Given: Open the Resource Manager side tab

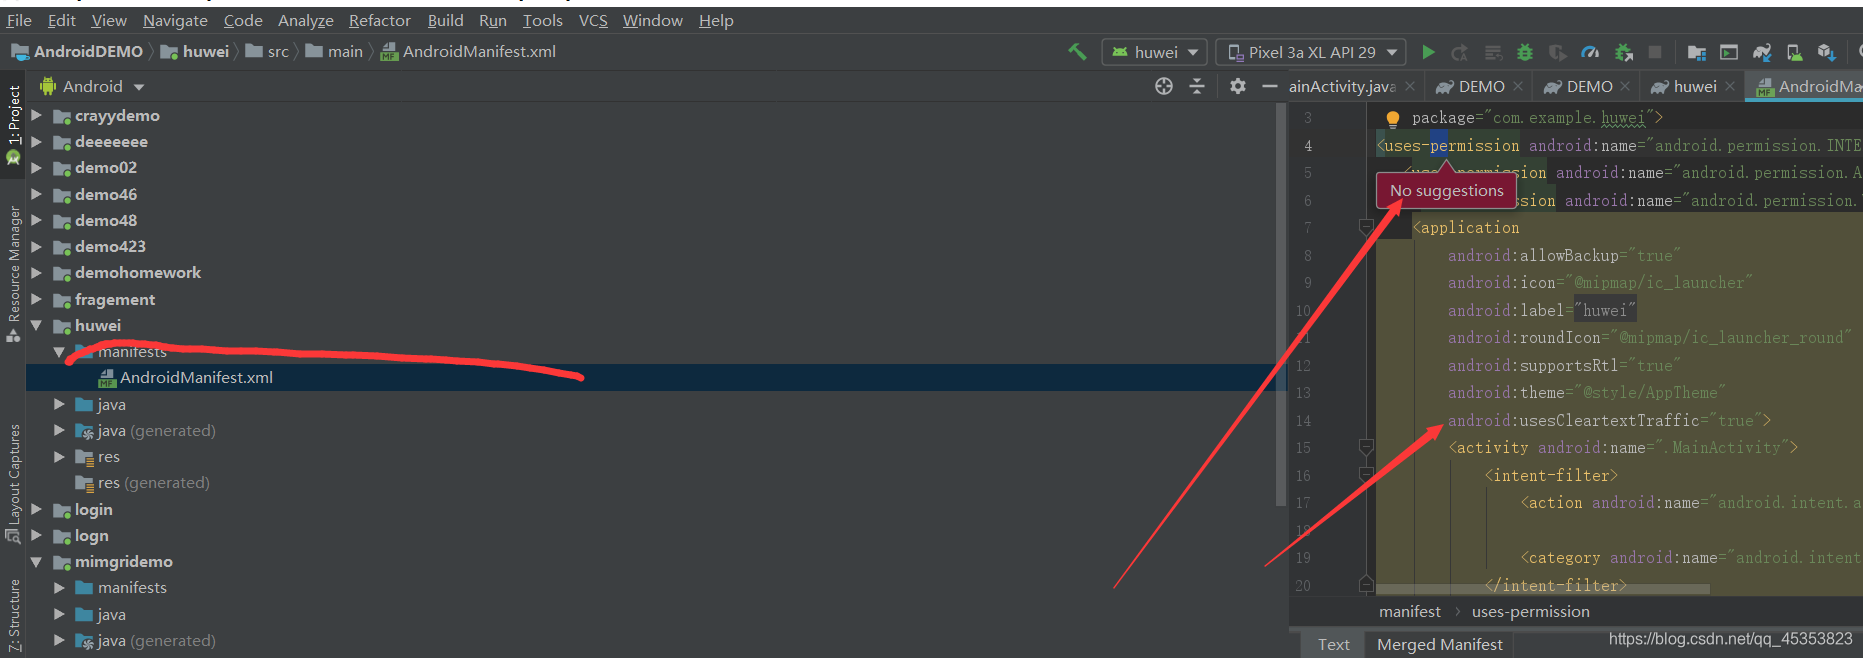Looking at the screenshot, I should pyautogui.click(x=13, y=273).
